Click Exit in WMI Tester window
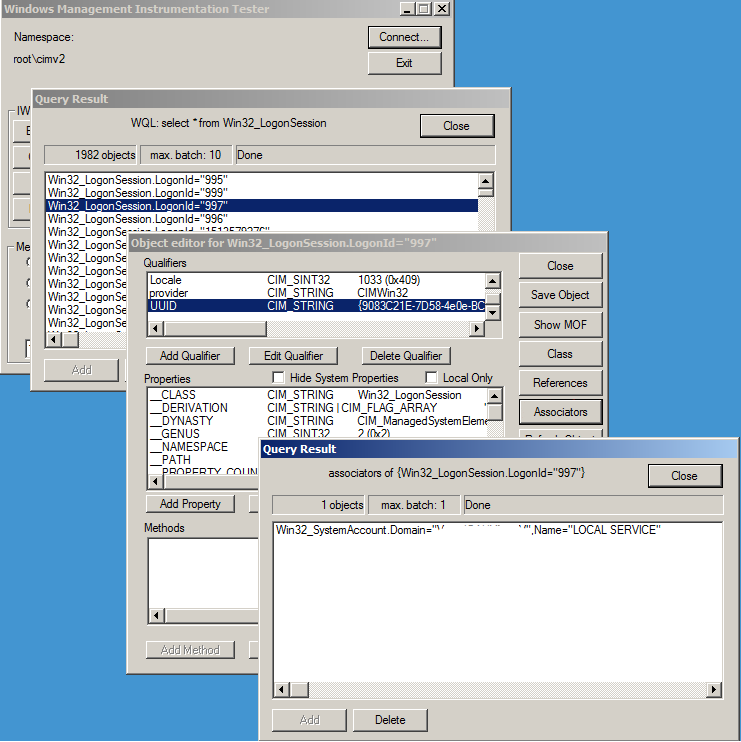The width and height of the screenshot is (741, 742). point(404,63)
